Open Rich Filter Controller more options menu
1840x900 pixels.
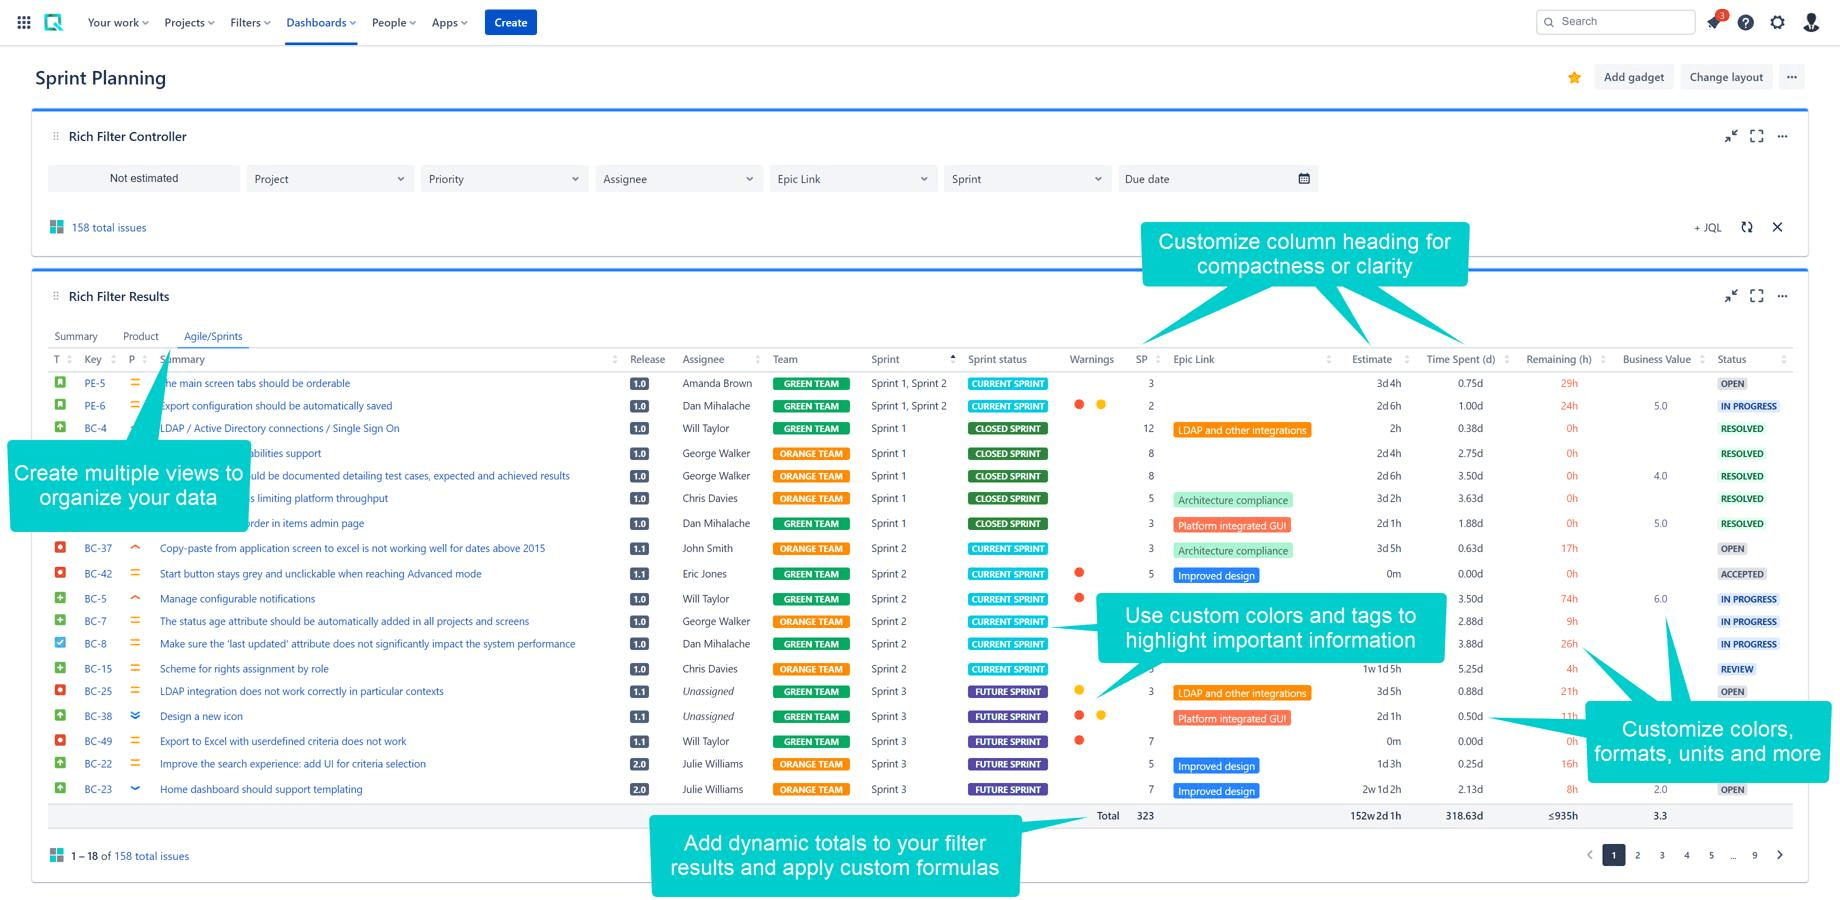point(1782,136)
